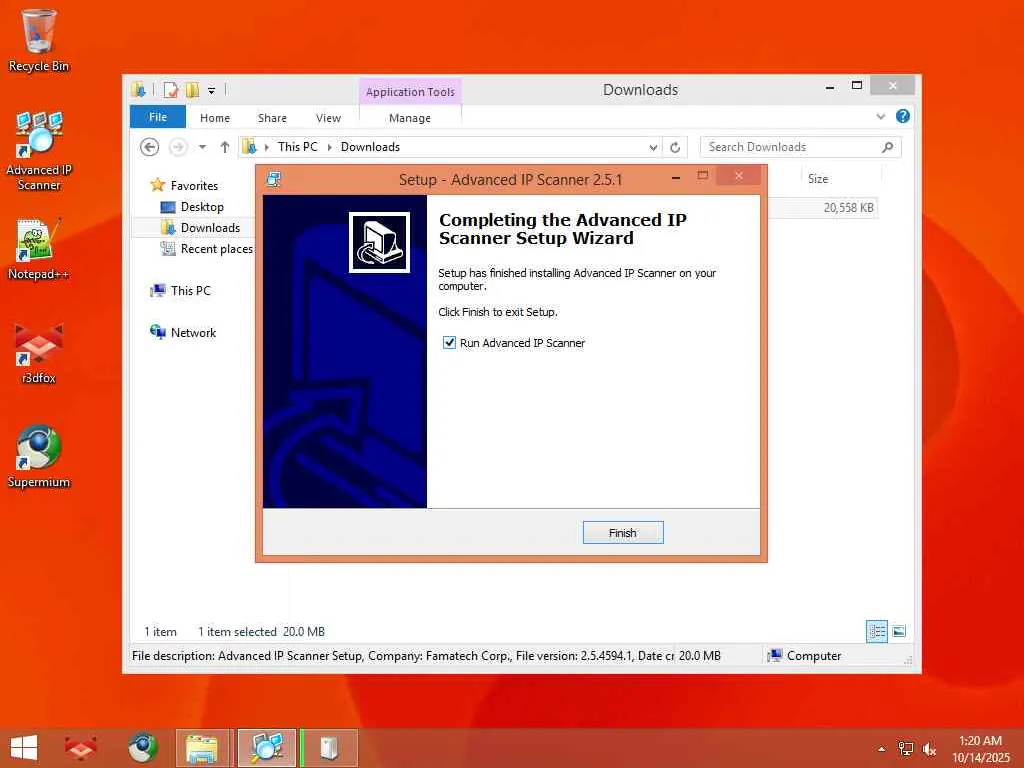Click the setup wizard title bar icon
This screenshot has height=768, width=1024.
click(x=274, y=180)
